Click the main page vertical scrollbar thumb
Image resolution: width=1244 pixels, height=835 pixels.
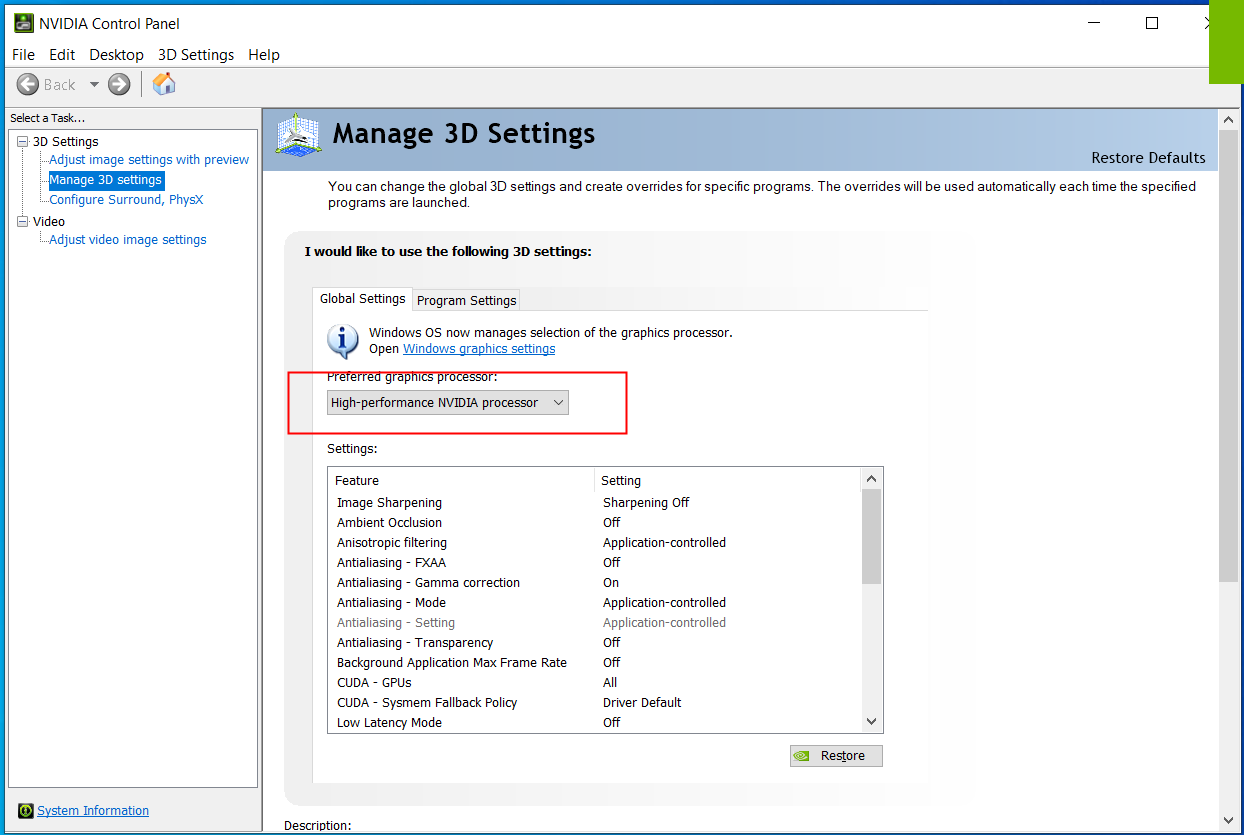click(x=1229, y=355)
